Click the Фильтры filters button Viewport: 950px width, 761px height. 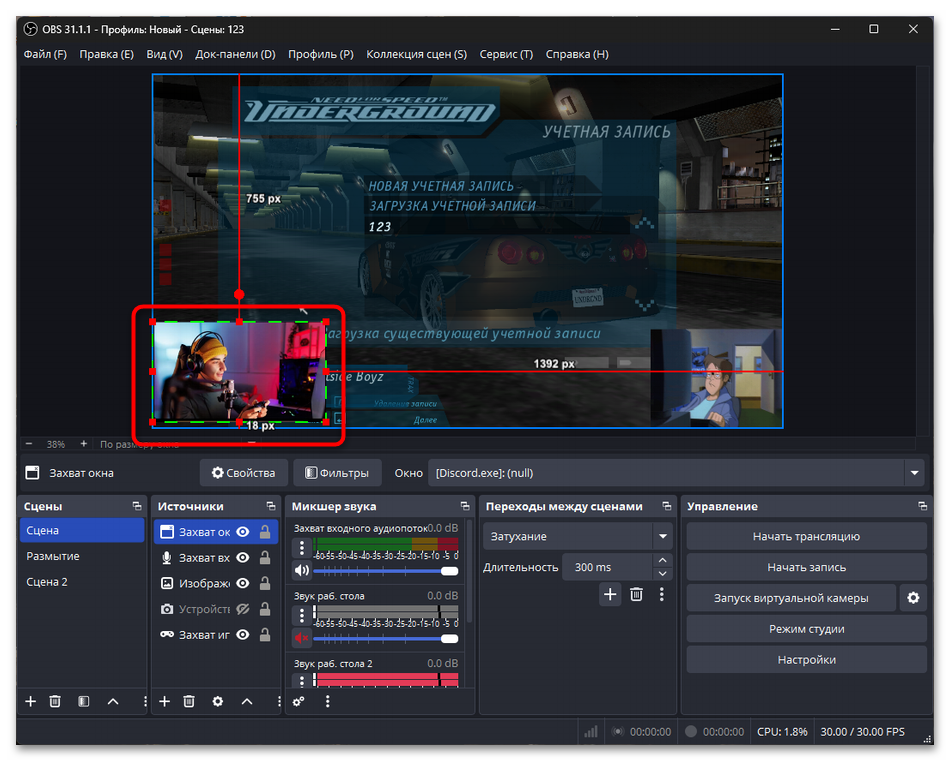(x=337, y=473)
